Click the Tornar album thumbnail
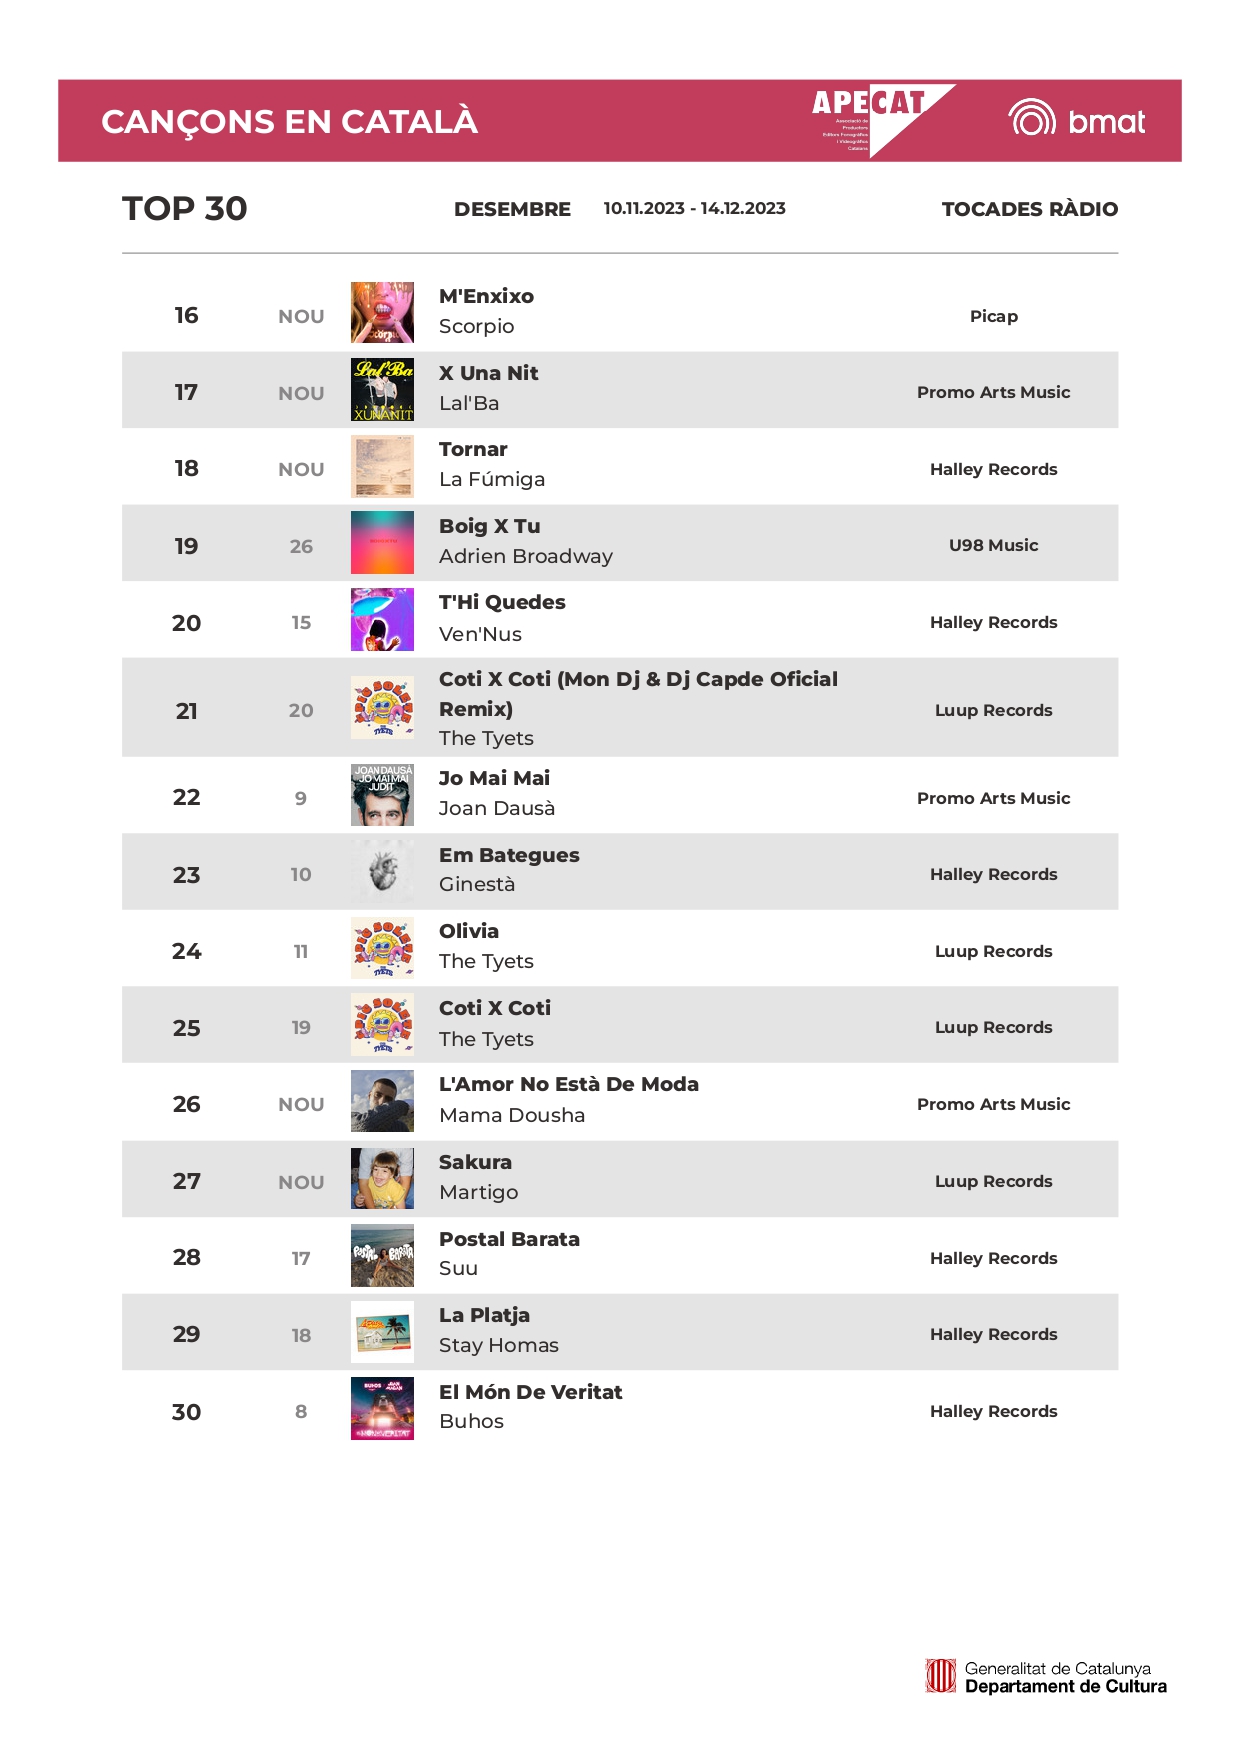This screenshot has height=1754, width=1240. [x=382, y=467]
